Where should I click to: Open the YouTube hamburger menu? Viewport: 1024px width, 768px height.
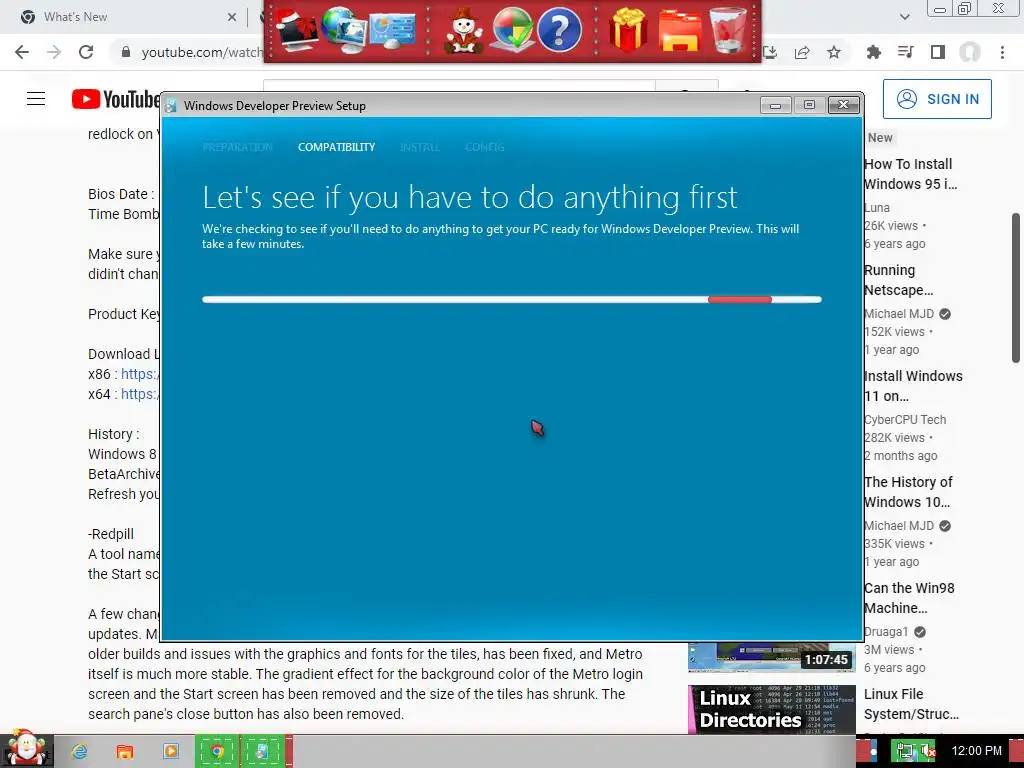coord(36,99)
